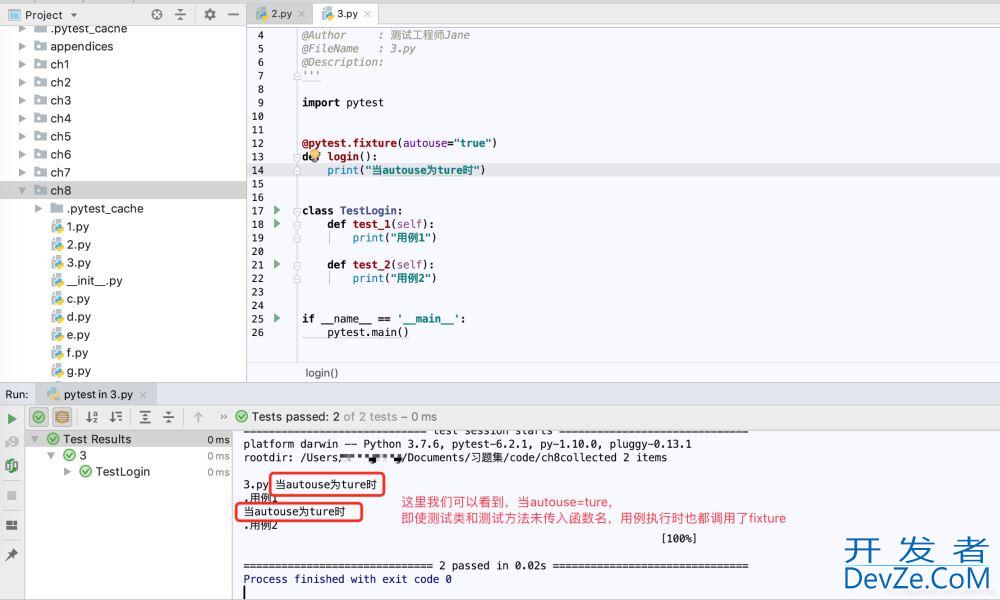Click 'Process finished with exit code 0' line
1000x600 pixels.
pyautogui.click(x=348, y=579)
